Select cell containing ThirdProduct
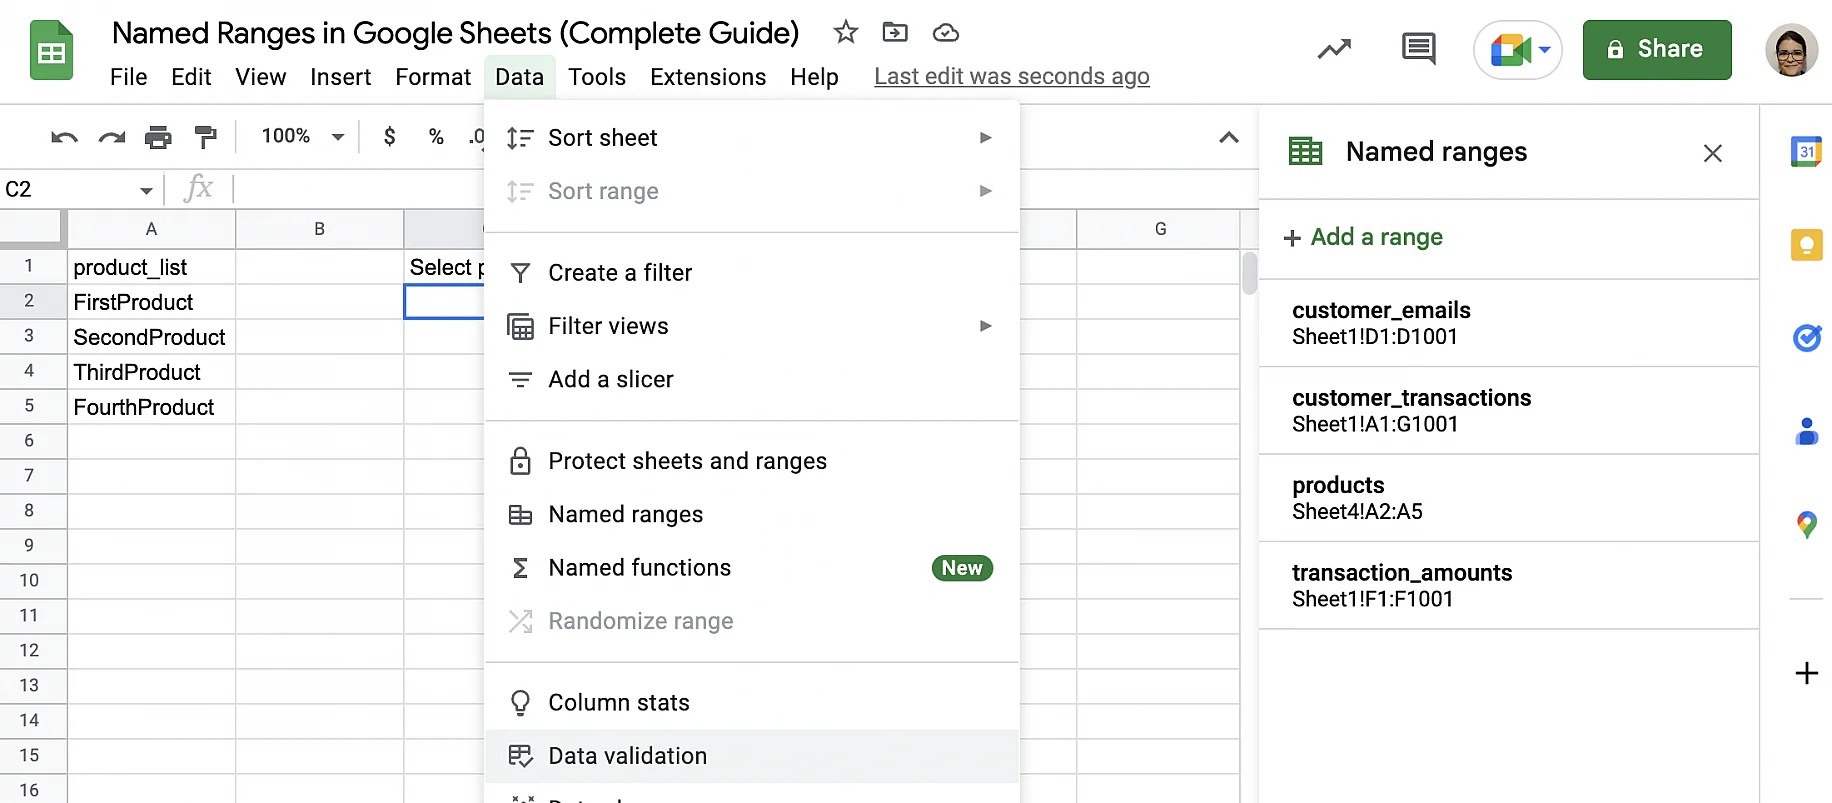This screenshot has height=803, width=1832. click(x=152, y=372)
